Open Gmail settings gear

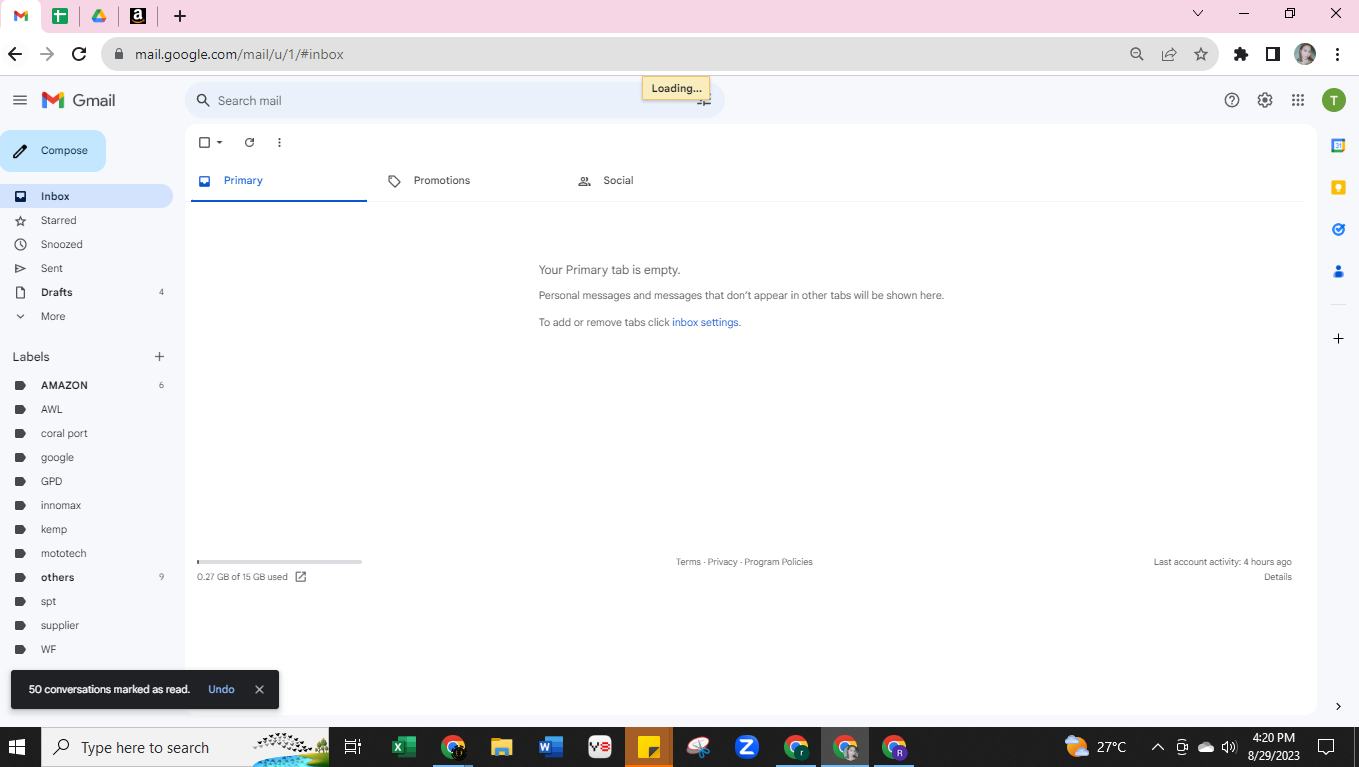1265,100
